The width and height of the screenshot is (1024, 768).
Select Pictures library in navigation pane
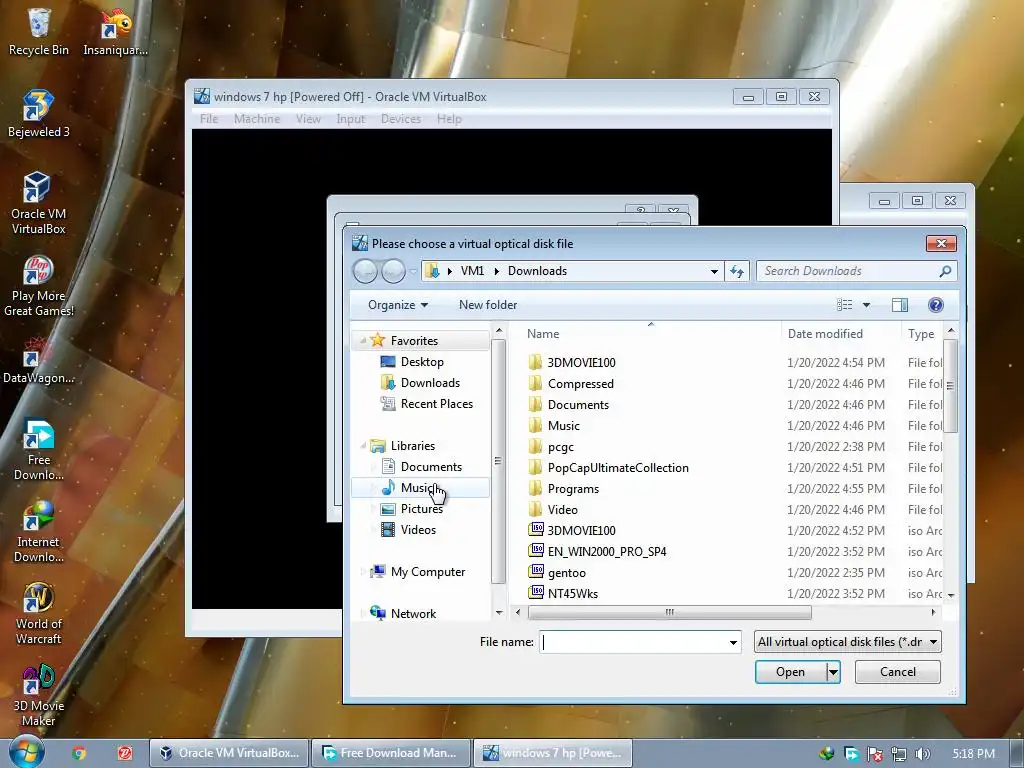421,509
